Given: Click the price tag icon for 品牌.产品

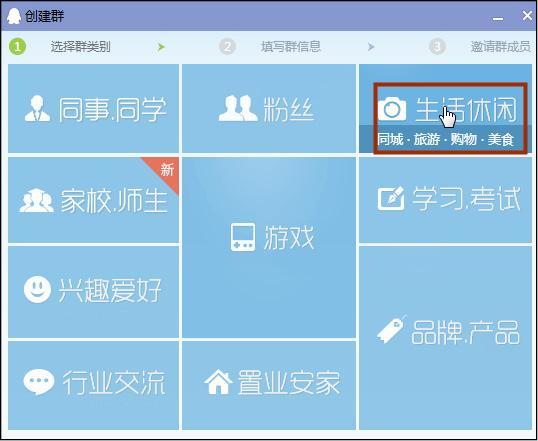Looking at the screenshot, I should coord(391,329).
